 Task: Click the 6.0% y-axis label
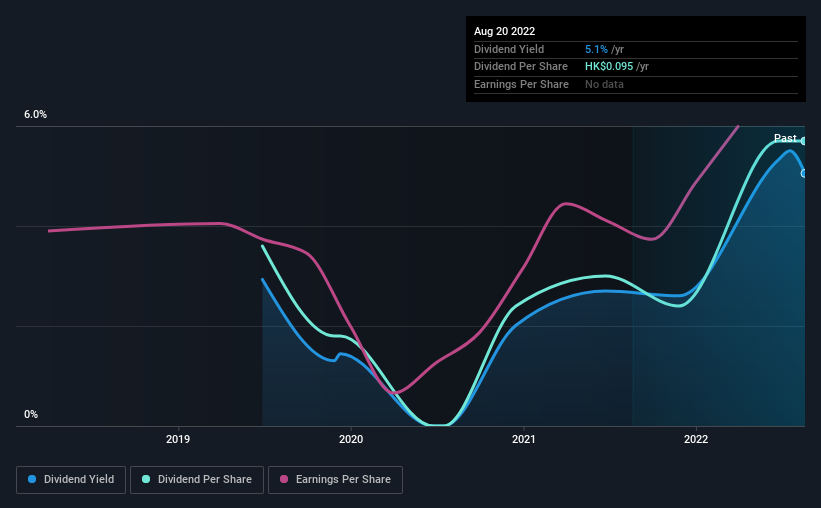[35, 115]
